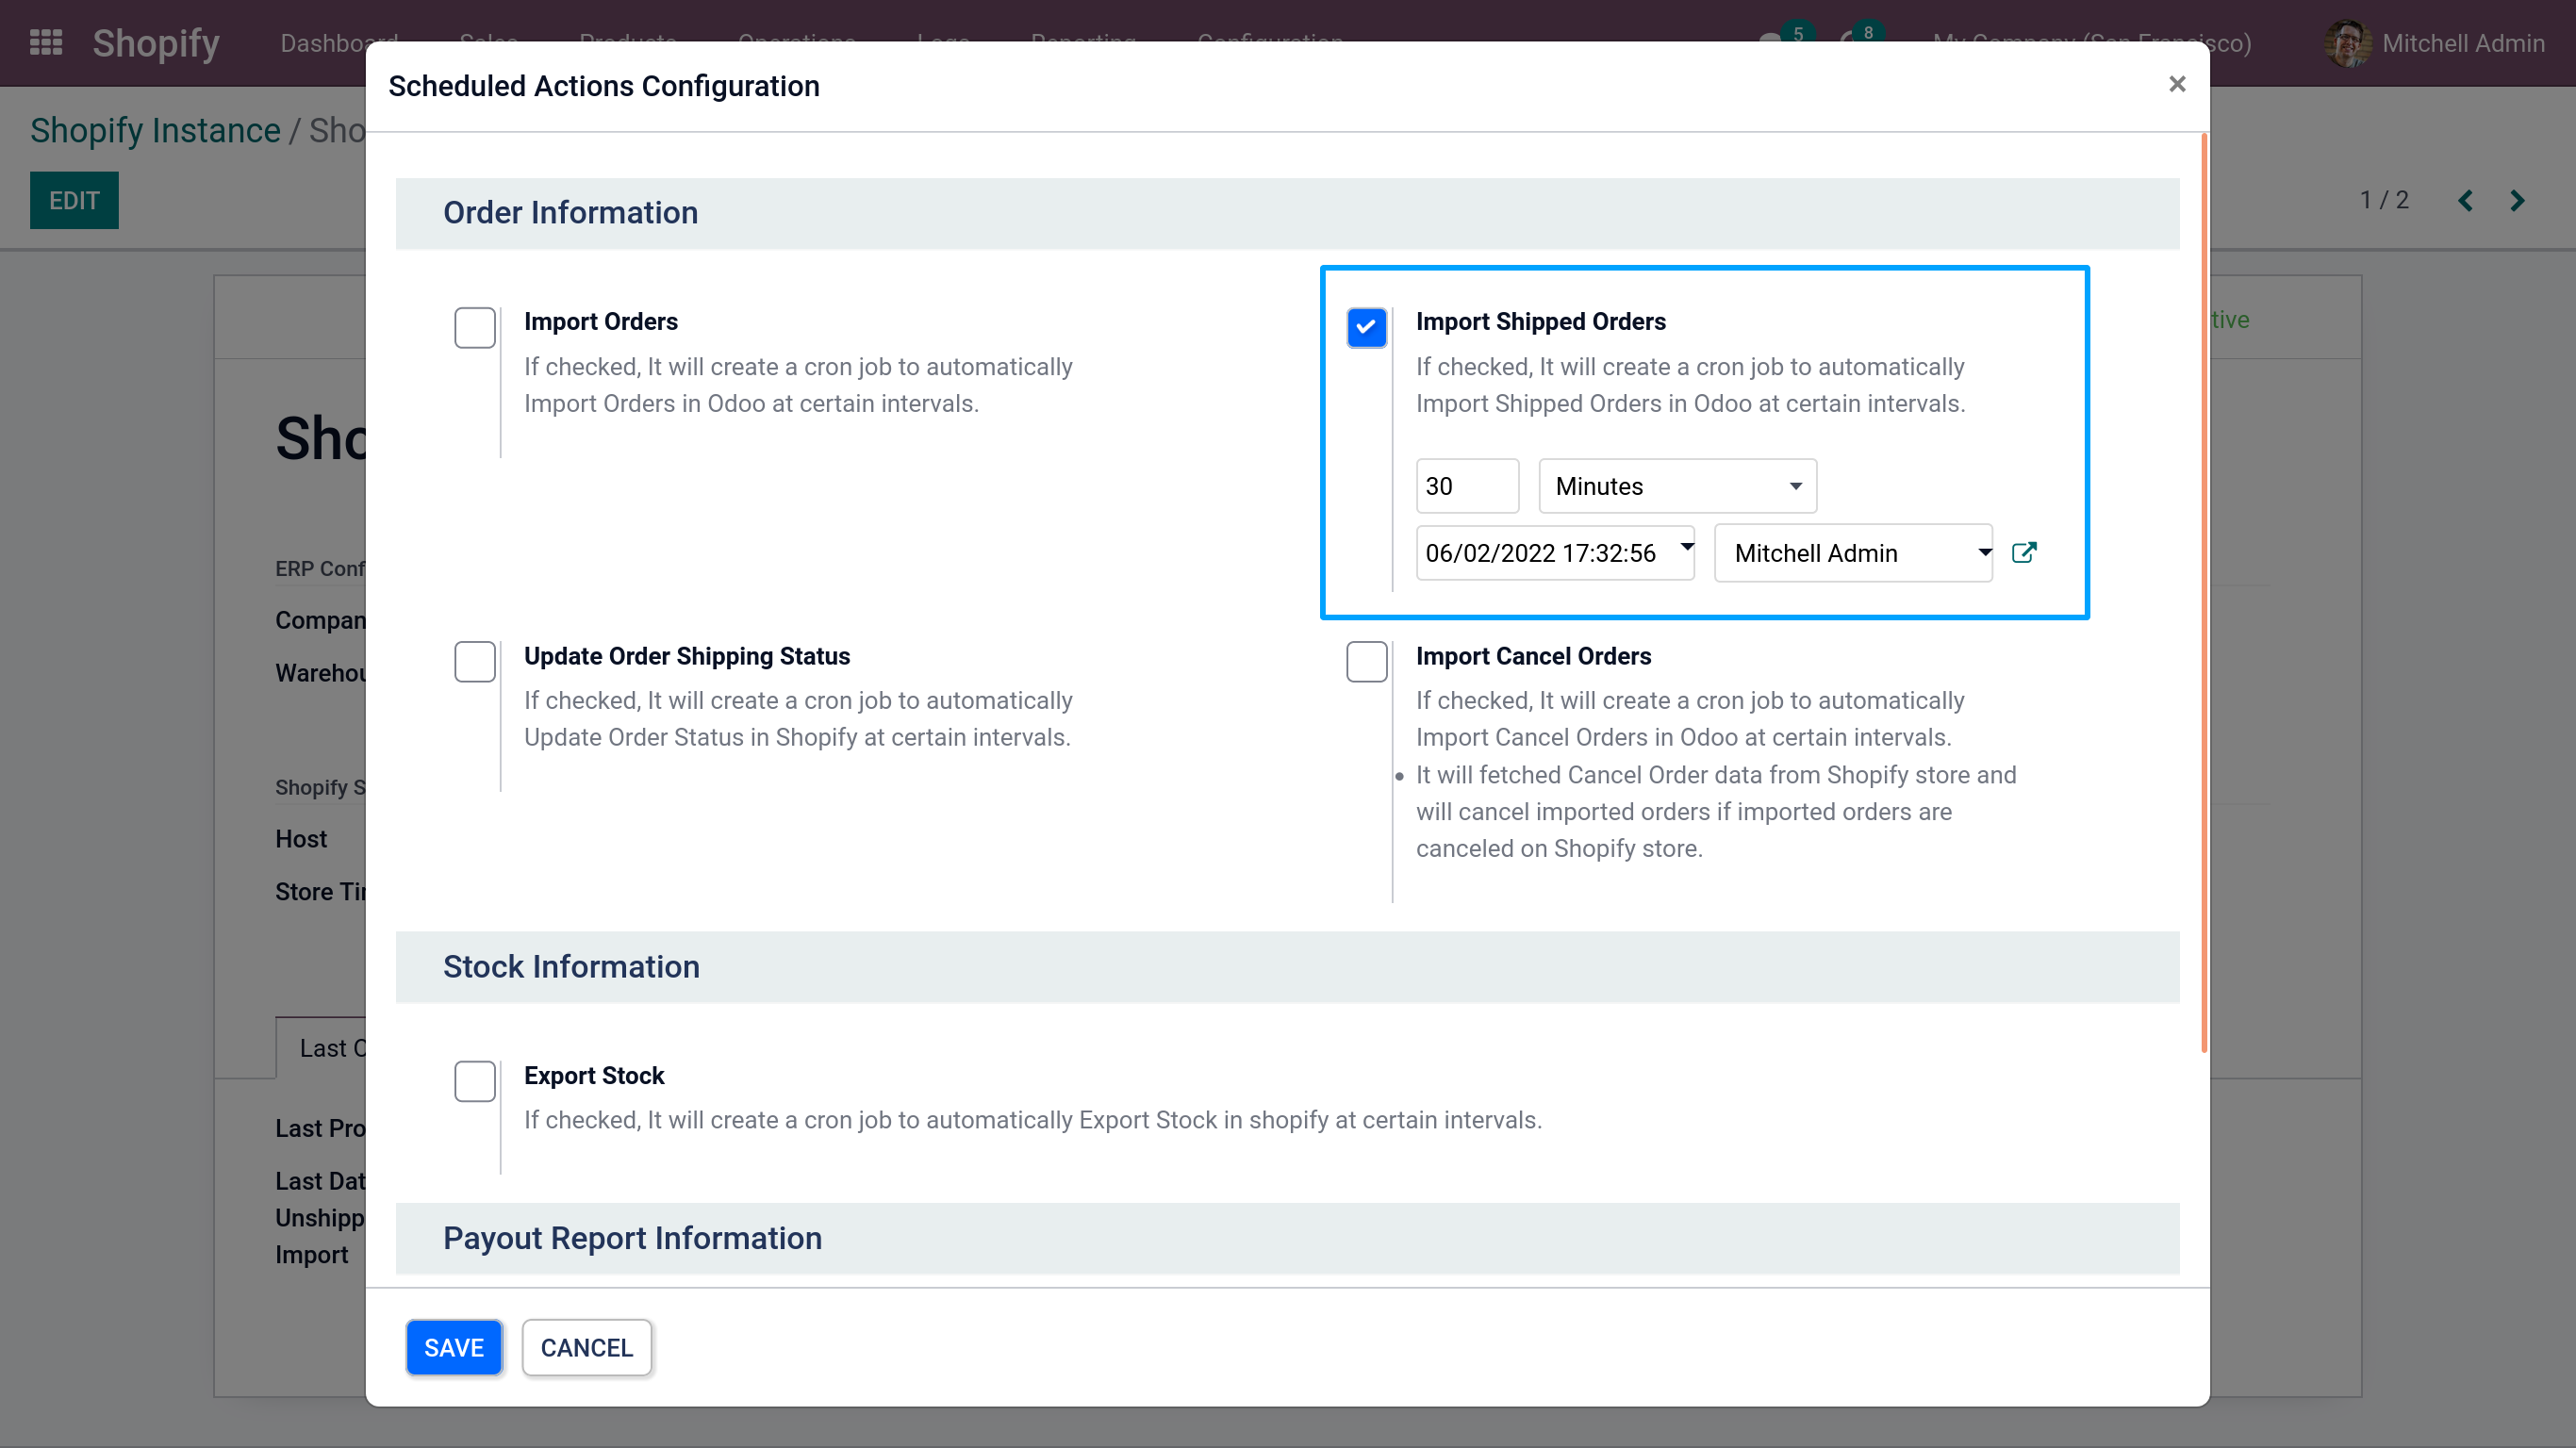
Task: Enable the Import Orders checkbox
Action: pos(475,327)
